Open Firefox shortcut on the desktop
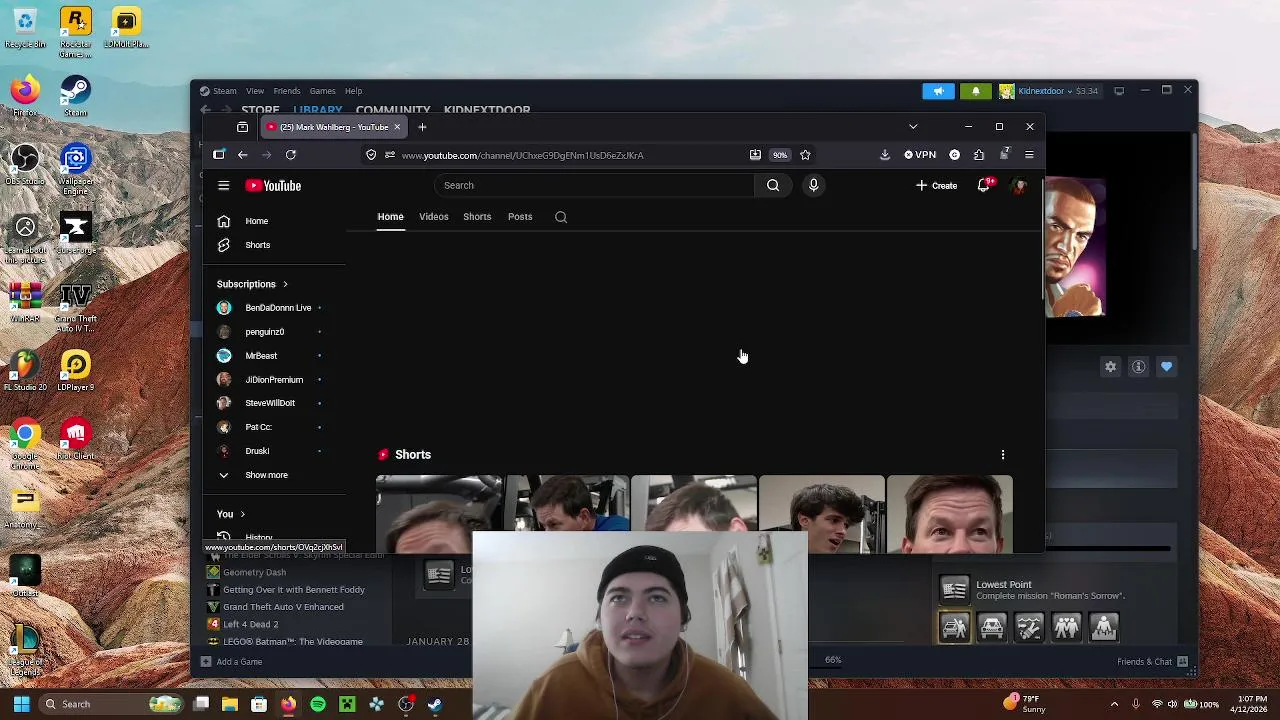Screen dimensions: 1280x720 (25, 96)
